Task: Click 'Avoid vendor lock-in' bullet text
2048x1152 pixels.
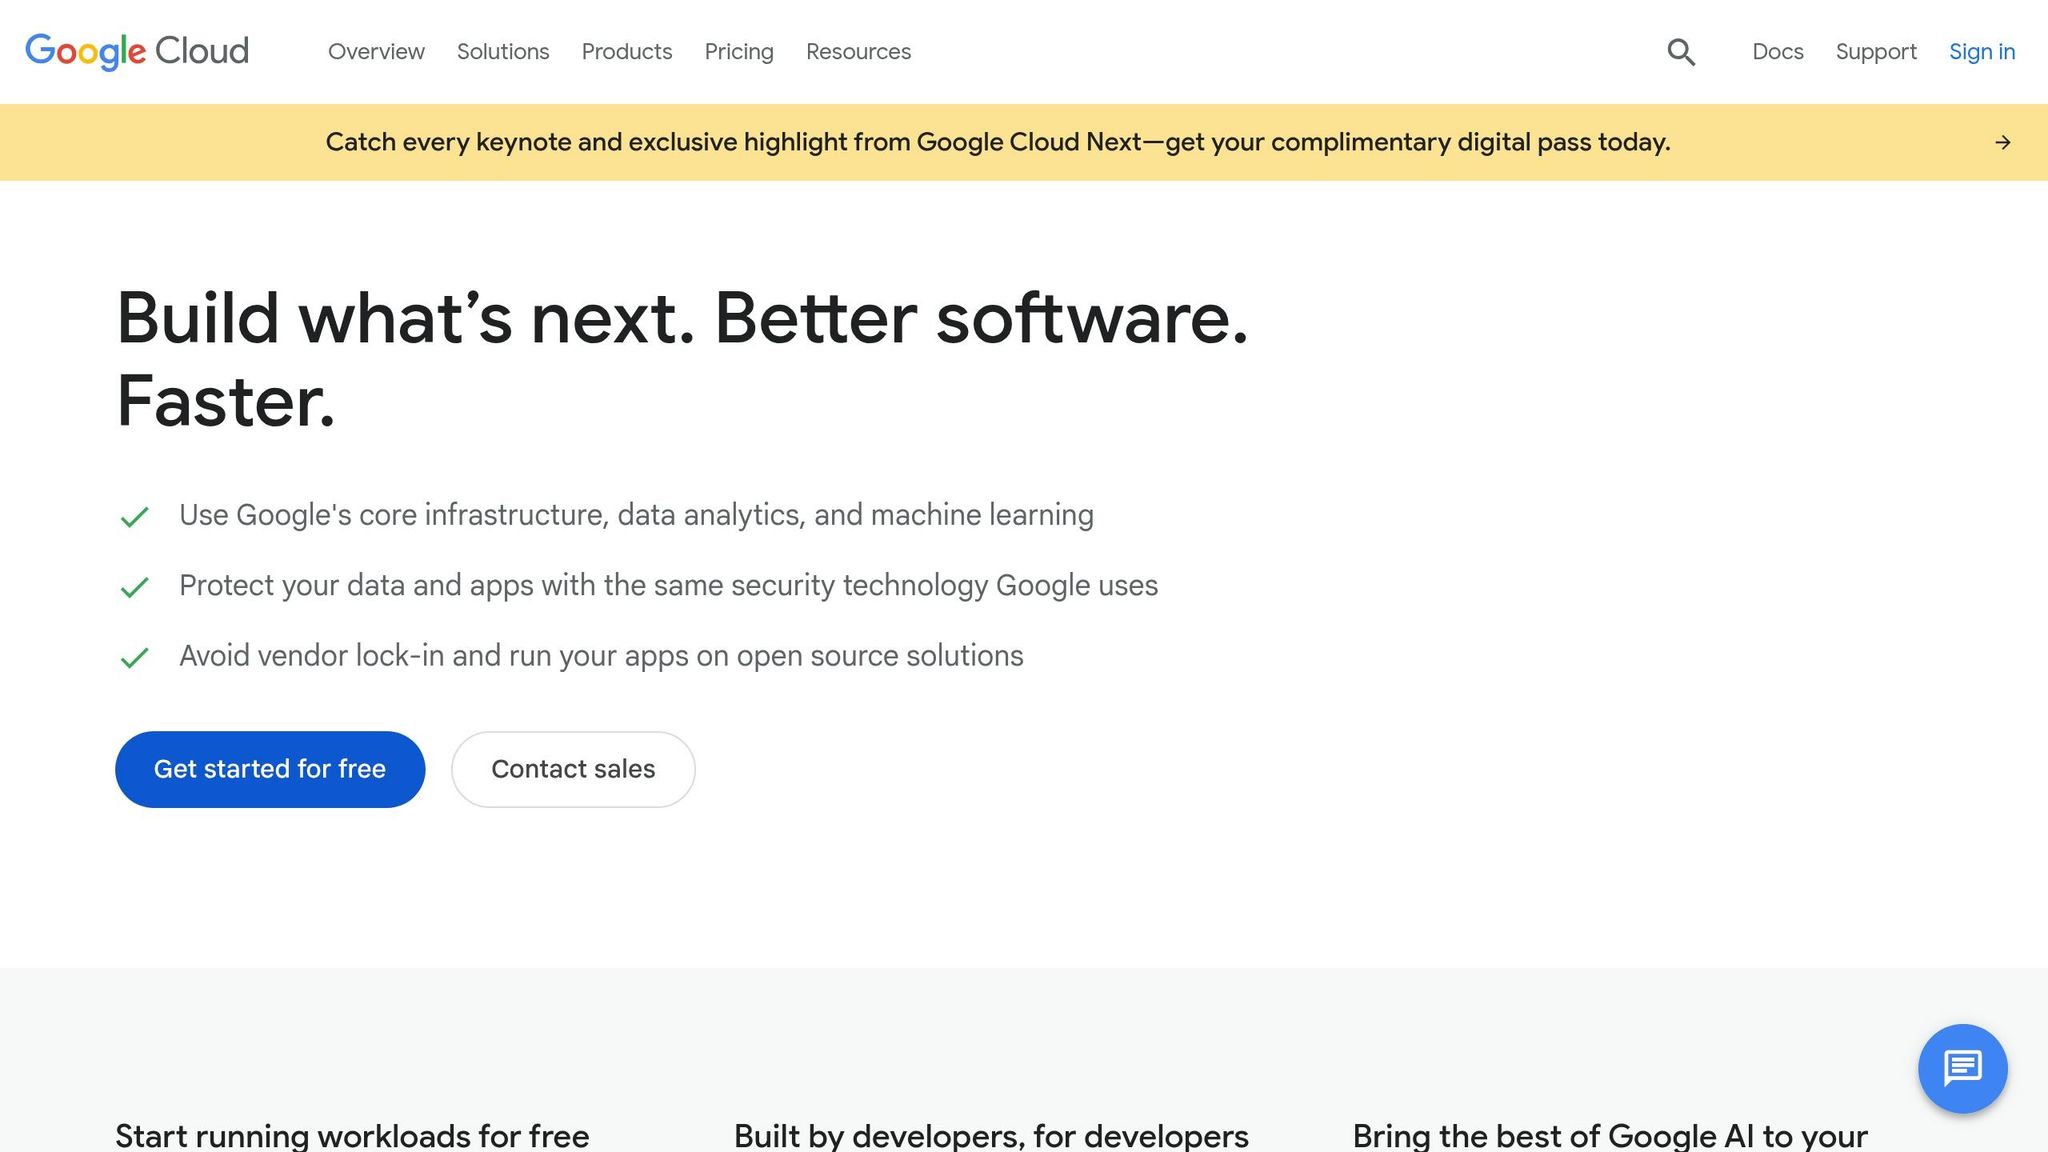Action: point(601,656)
